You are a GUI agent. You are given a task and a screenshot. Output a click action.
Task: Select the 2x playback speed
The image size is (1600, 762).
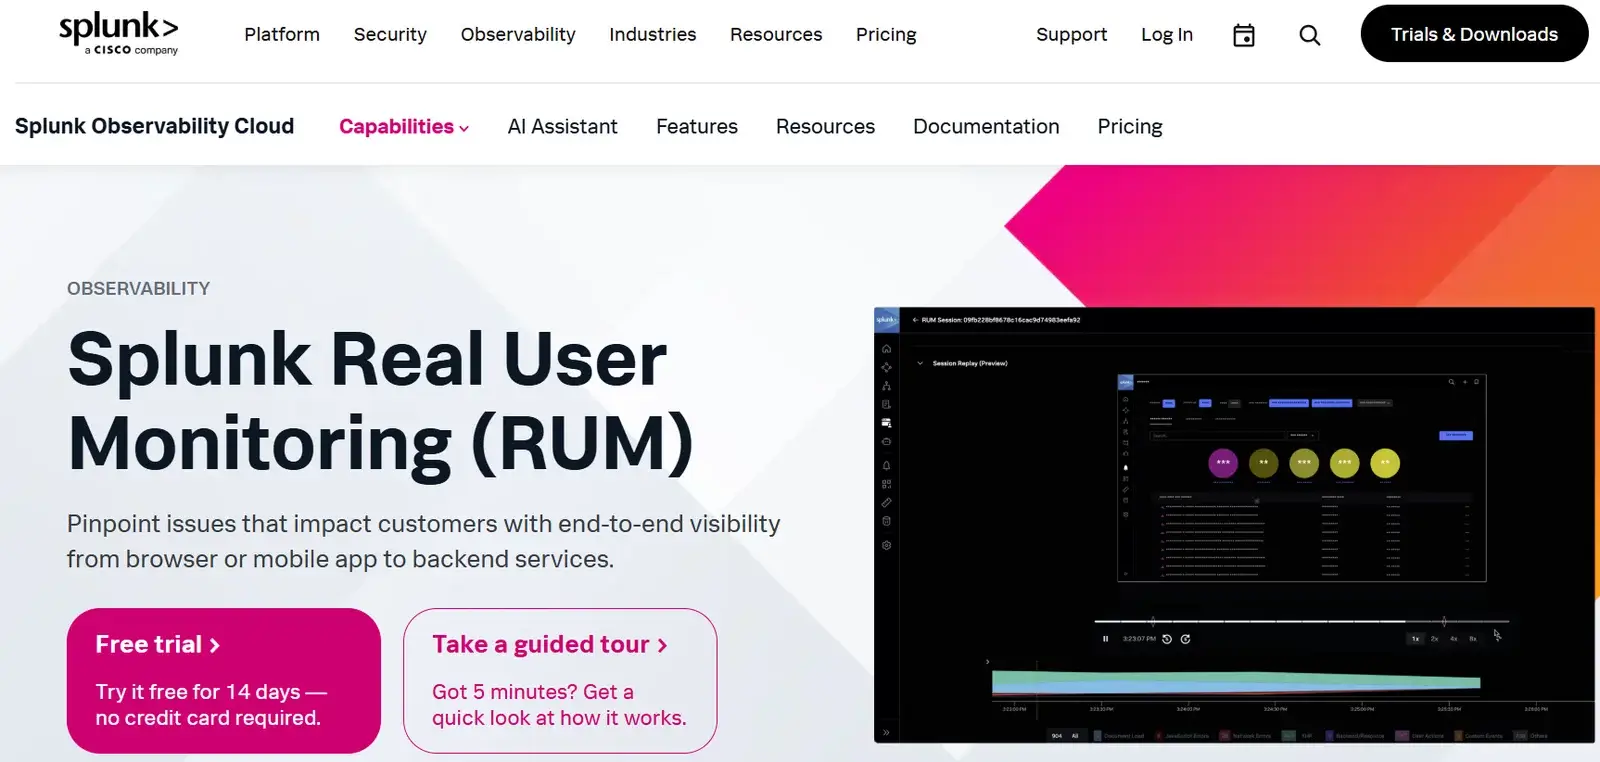click(x=1434, y=638)
